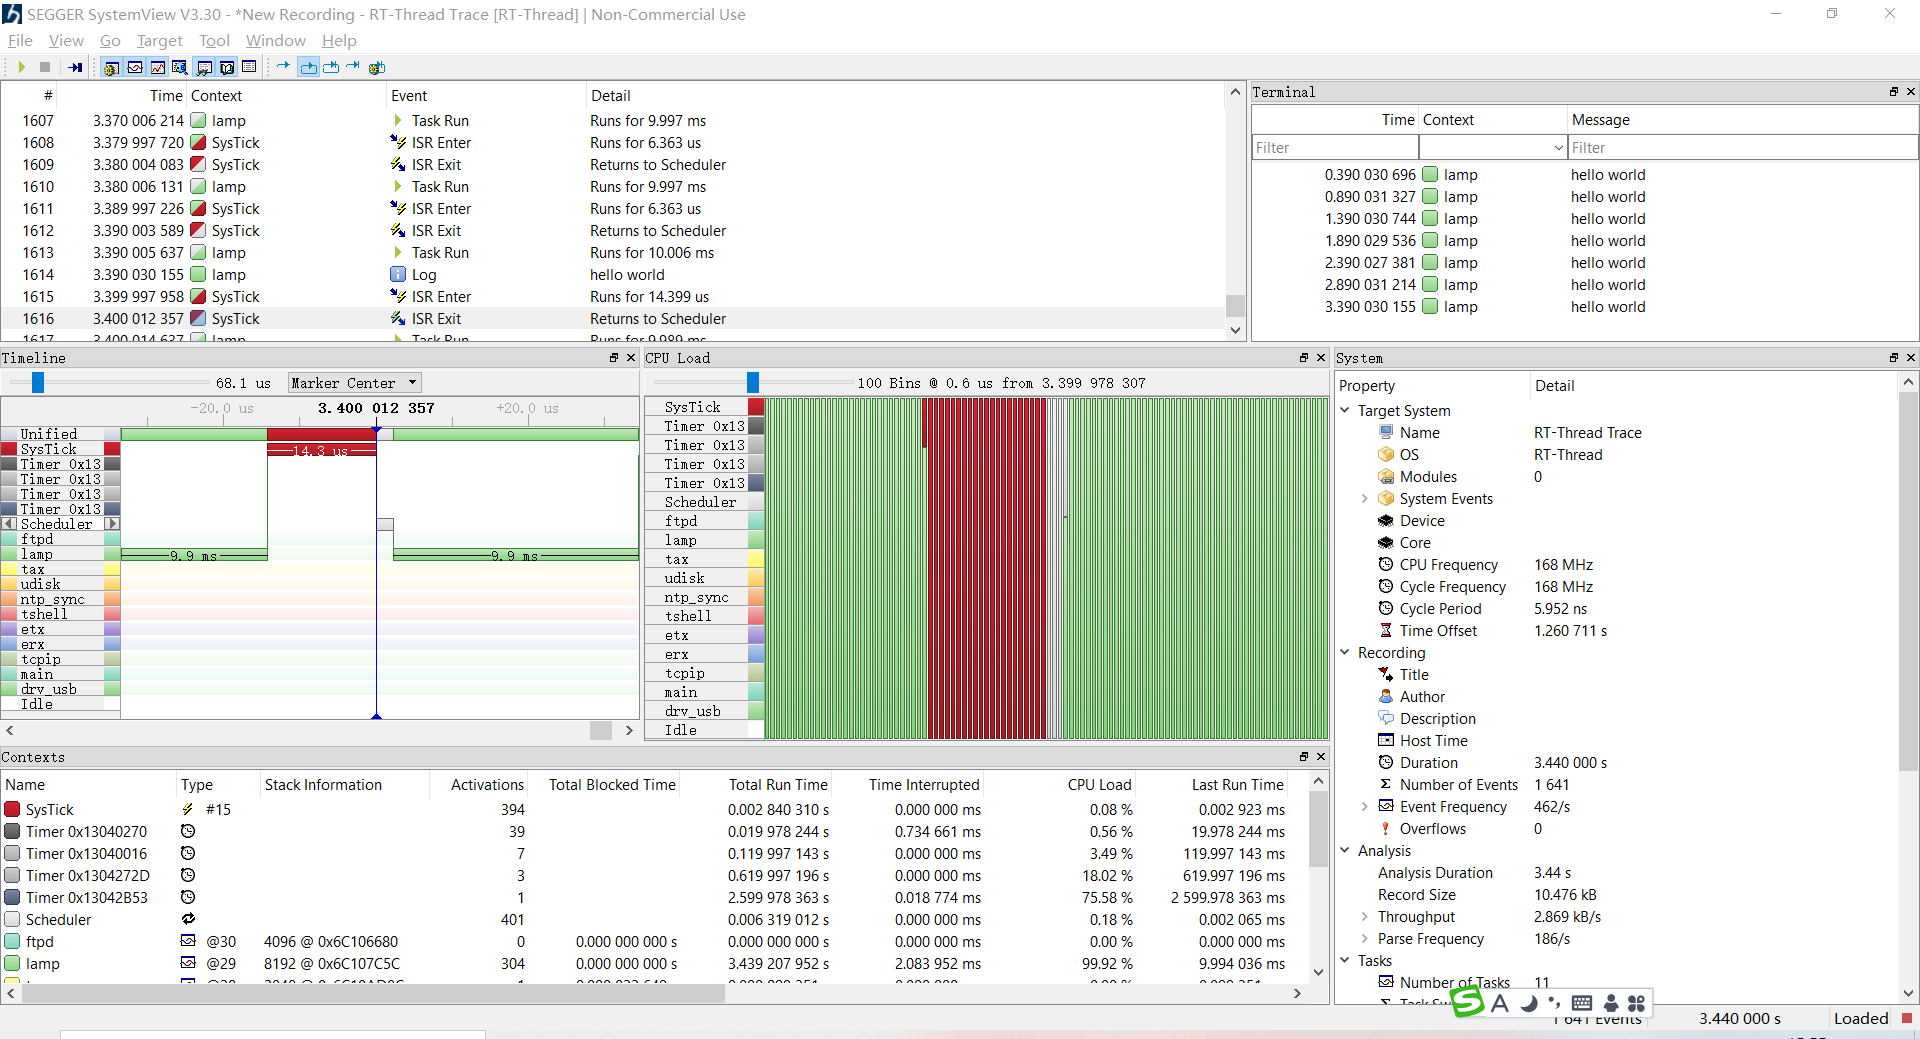Click the Timeline horizontal scroll right arrow
The image size is (1920, 1039).
[629, 730]
